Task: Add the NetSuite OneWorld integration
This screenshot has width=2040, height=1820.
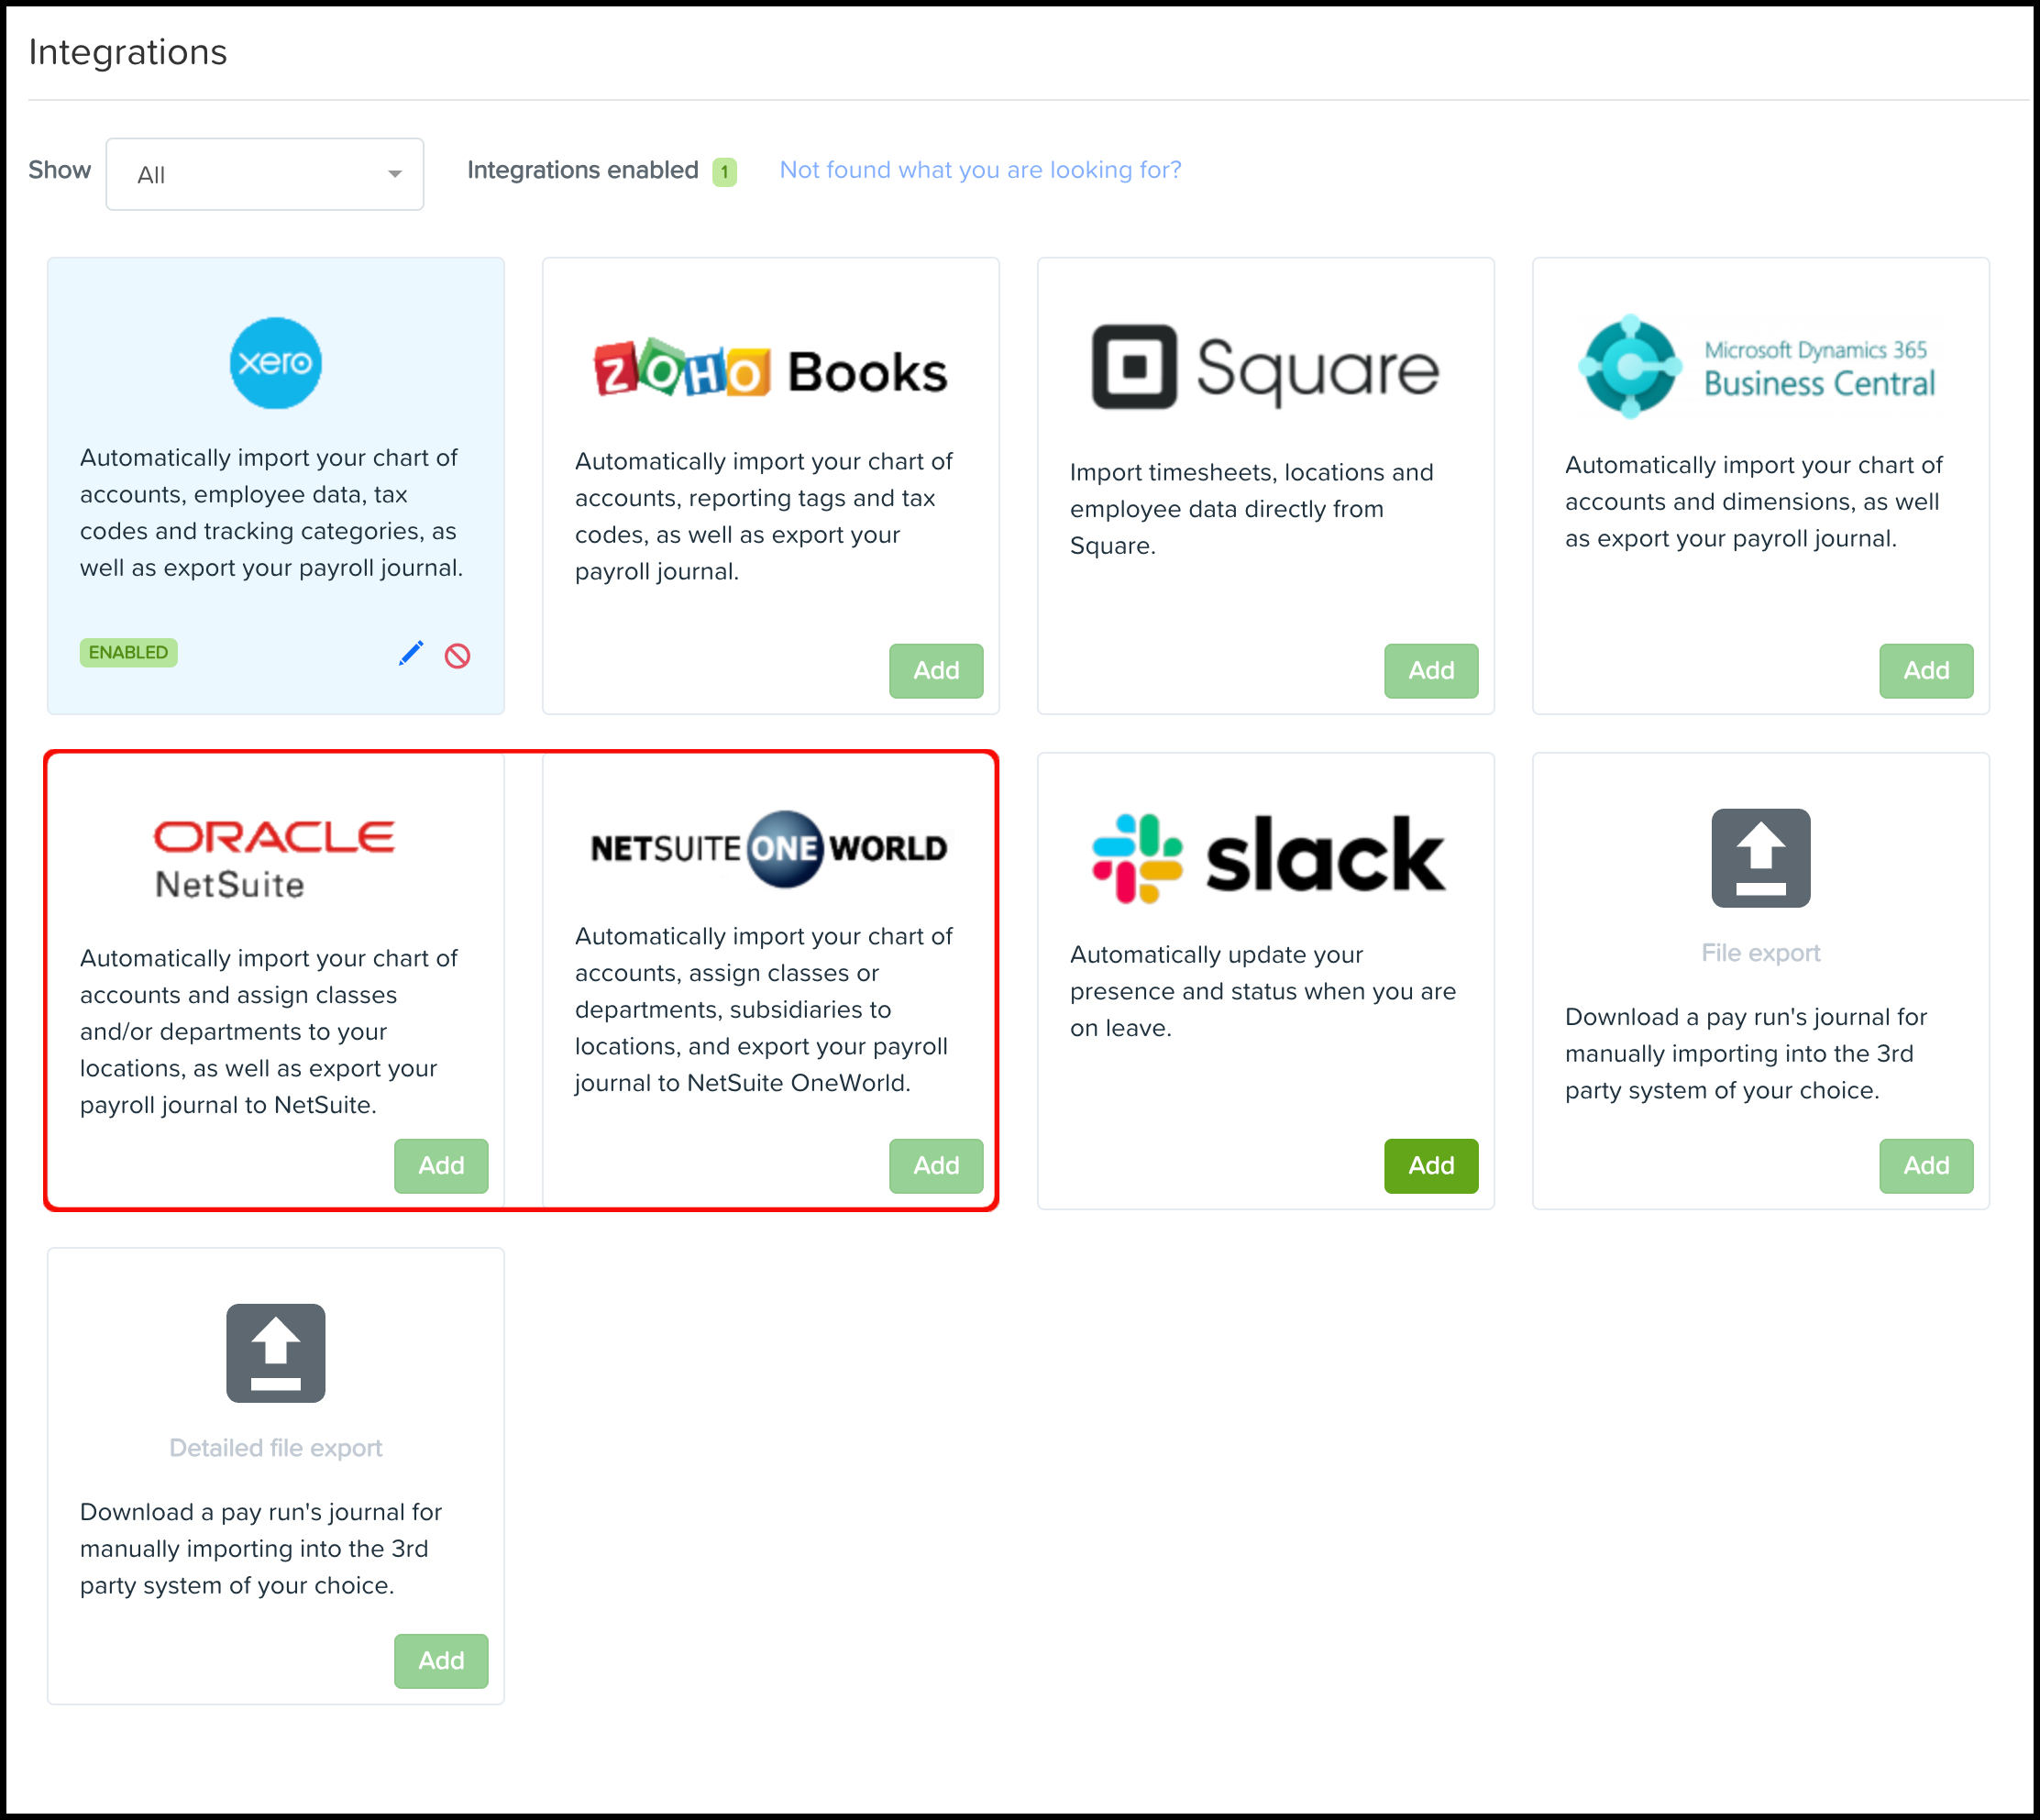Action: coord(936,1165)
